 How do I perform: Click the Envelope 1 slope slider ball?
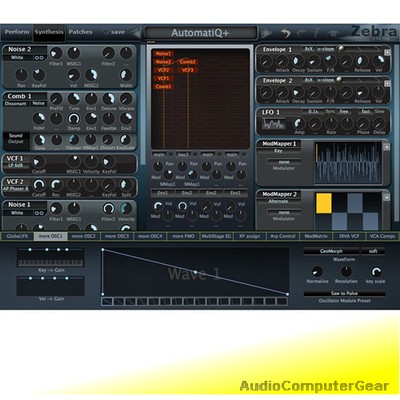tap(340, 49)
